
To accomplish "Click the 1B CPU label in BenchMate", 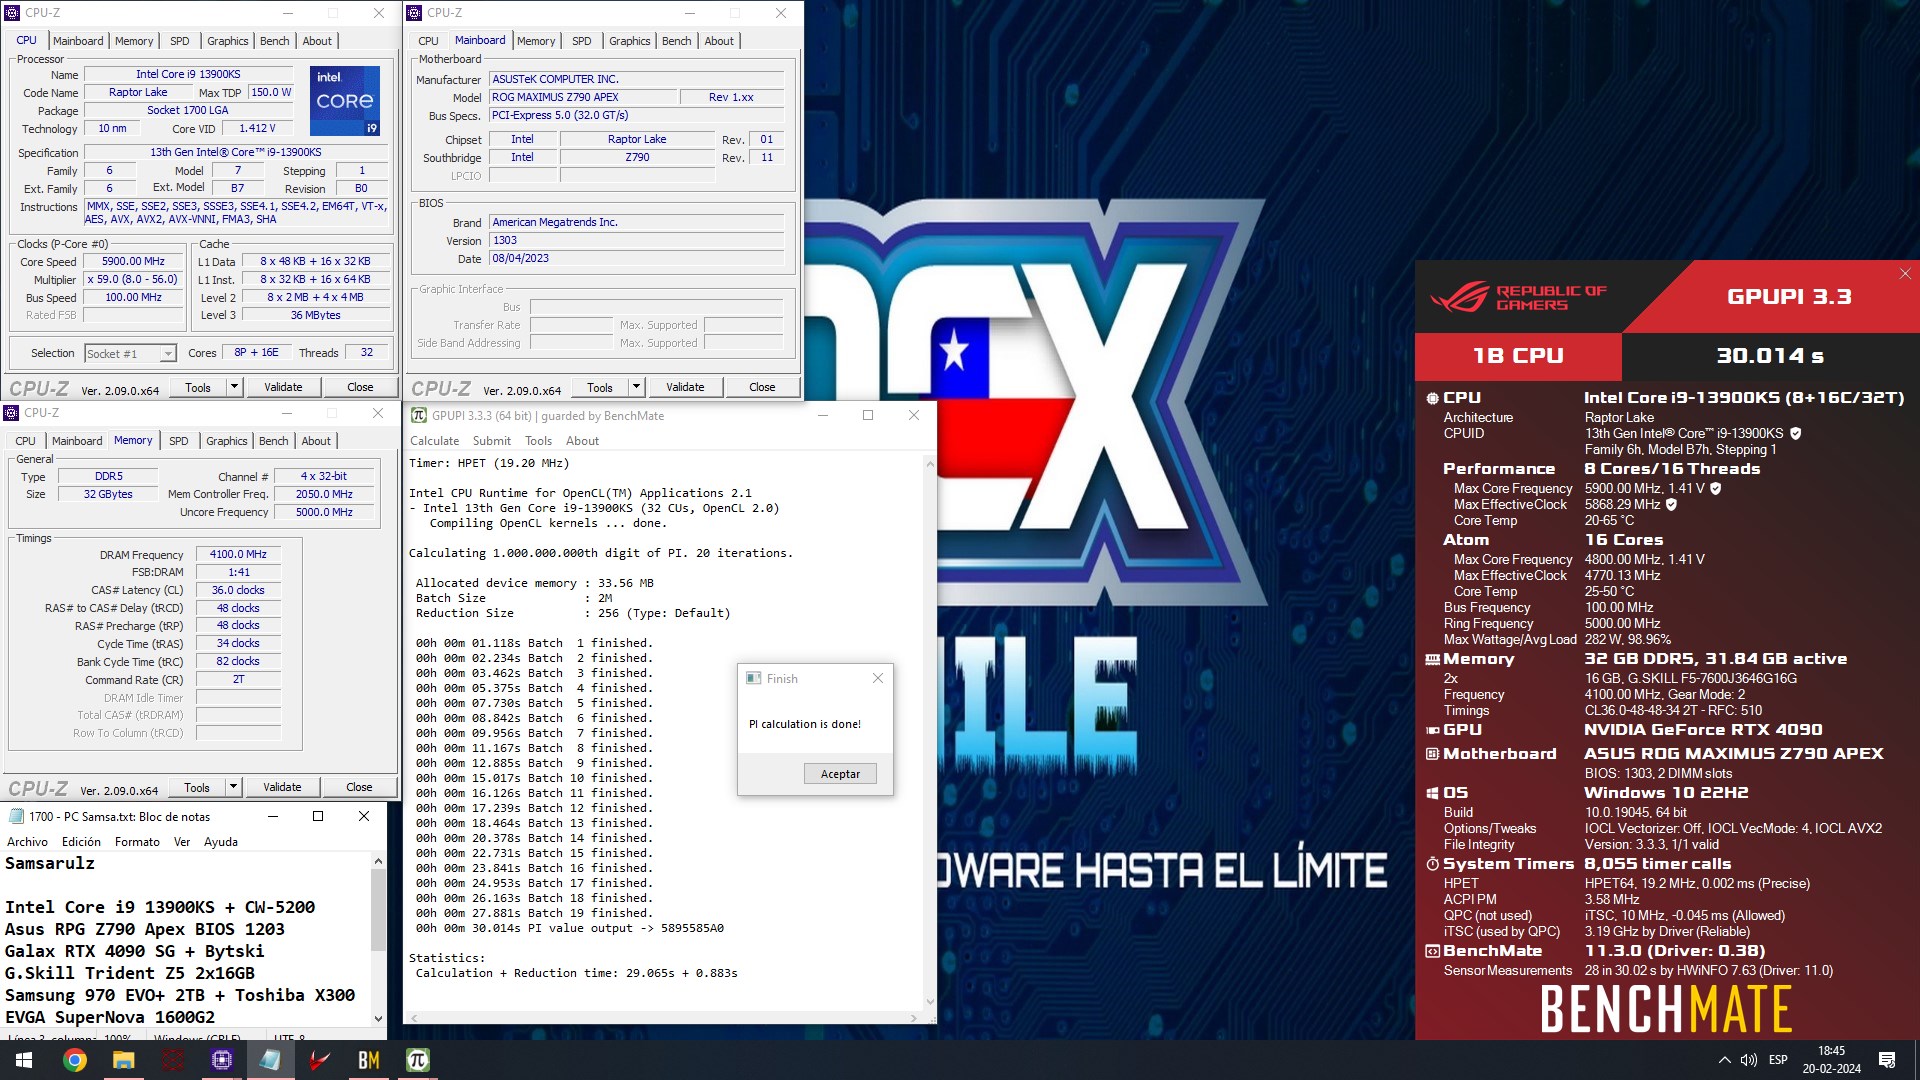I will (x=1518, y=356).
